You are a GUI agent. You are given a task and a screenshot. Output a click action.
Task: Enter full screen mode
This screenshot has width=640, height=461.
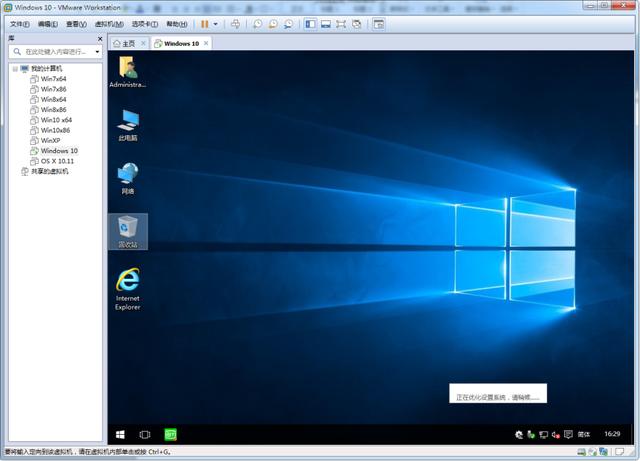coord(341,24)
